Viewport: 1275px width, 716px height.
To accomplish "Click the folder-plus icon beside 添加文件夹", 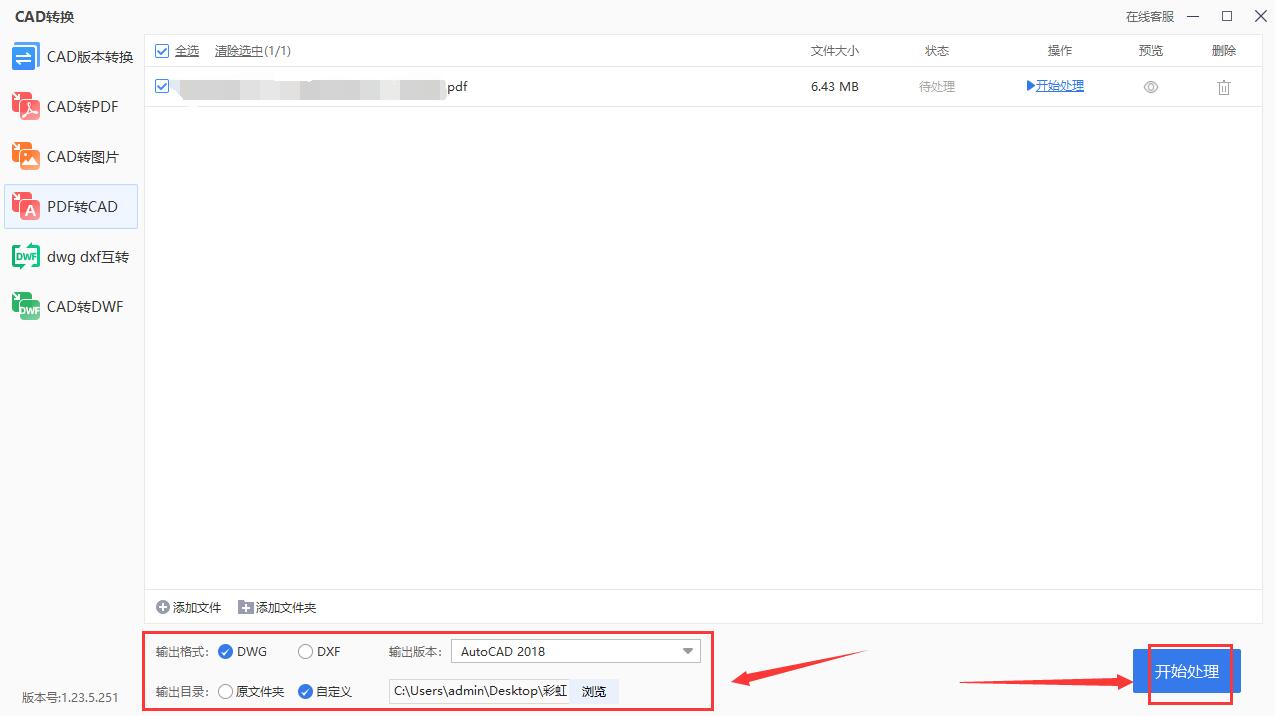I will tap(246, 607).
